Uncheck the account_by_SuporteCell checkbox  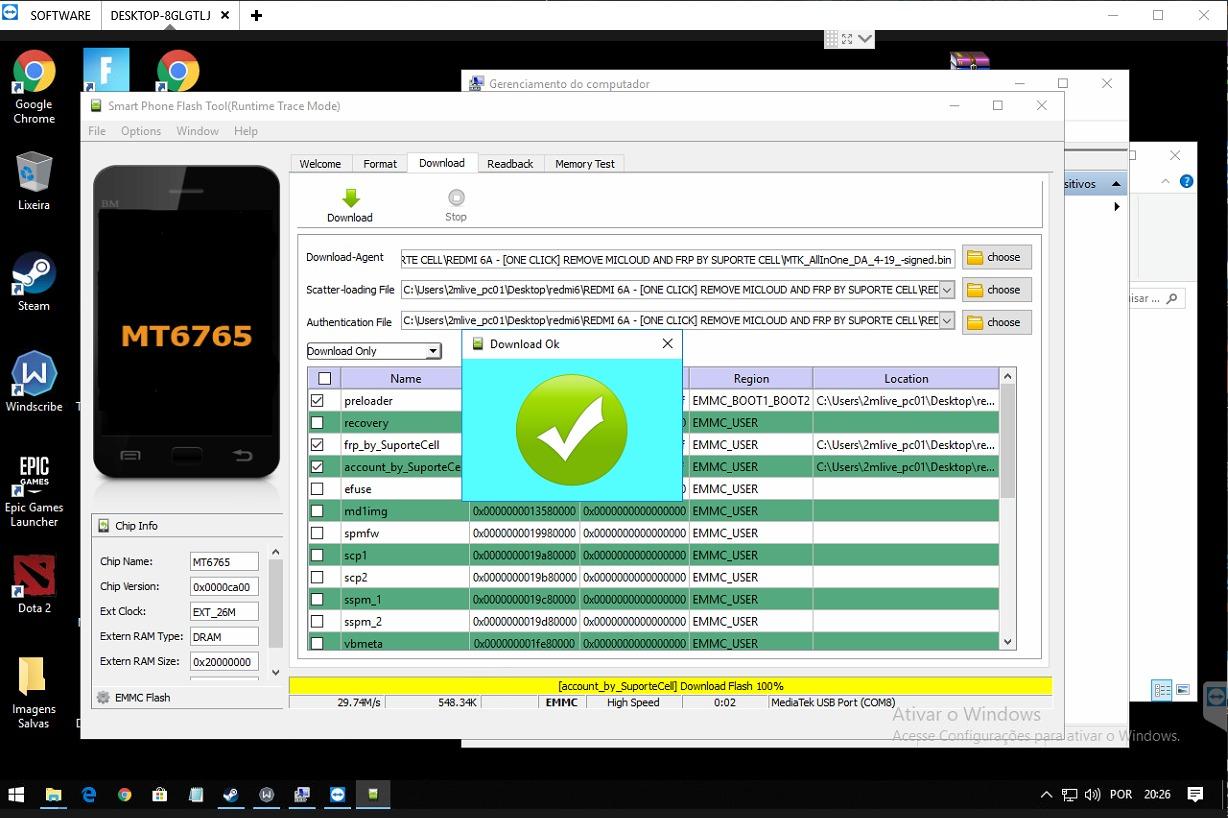317,466
